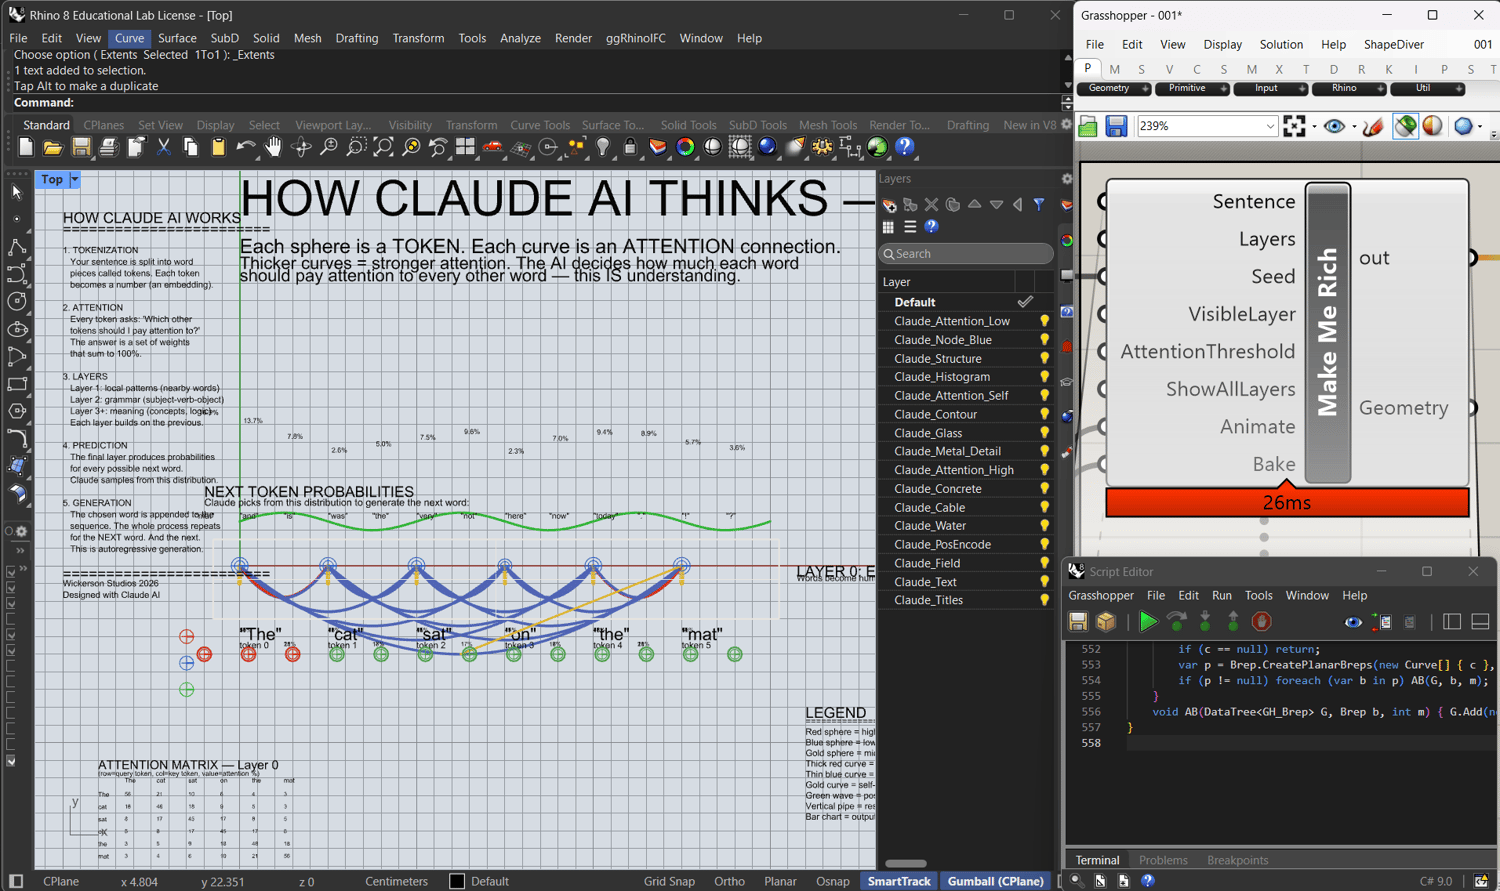Open the color wheel material icon

(685, 148)
